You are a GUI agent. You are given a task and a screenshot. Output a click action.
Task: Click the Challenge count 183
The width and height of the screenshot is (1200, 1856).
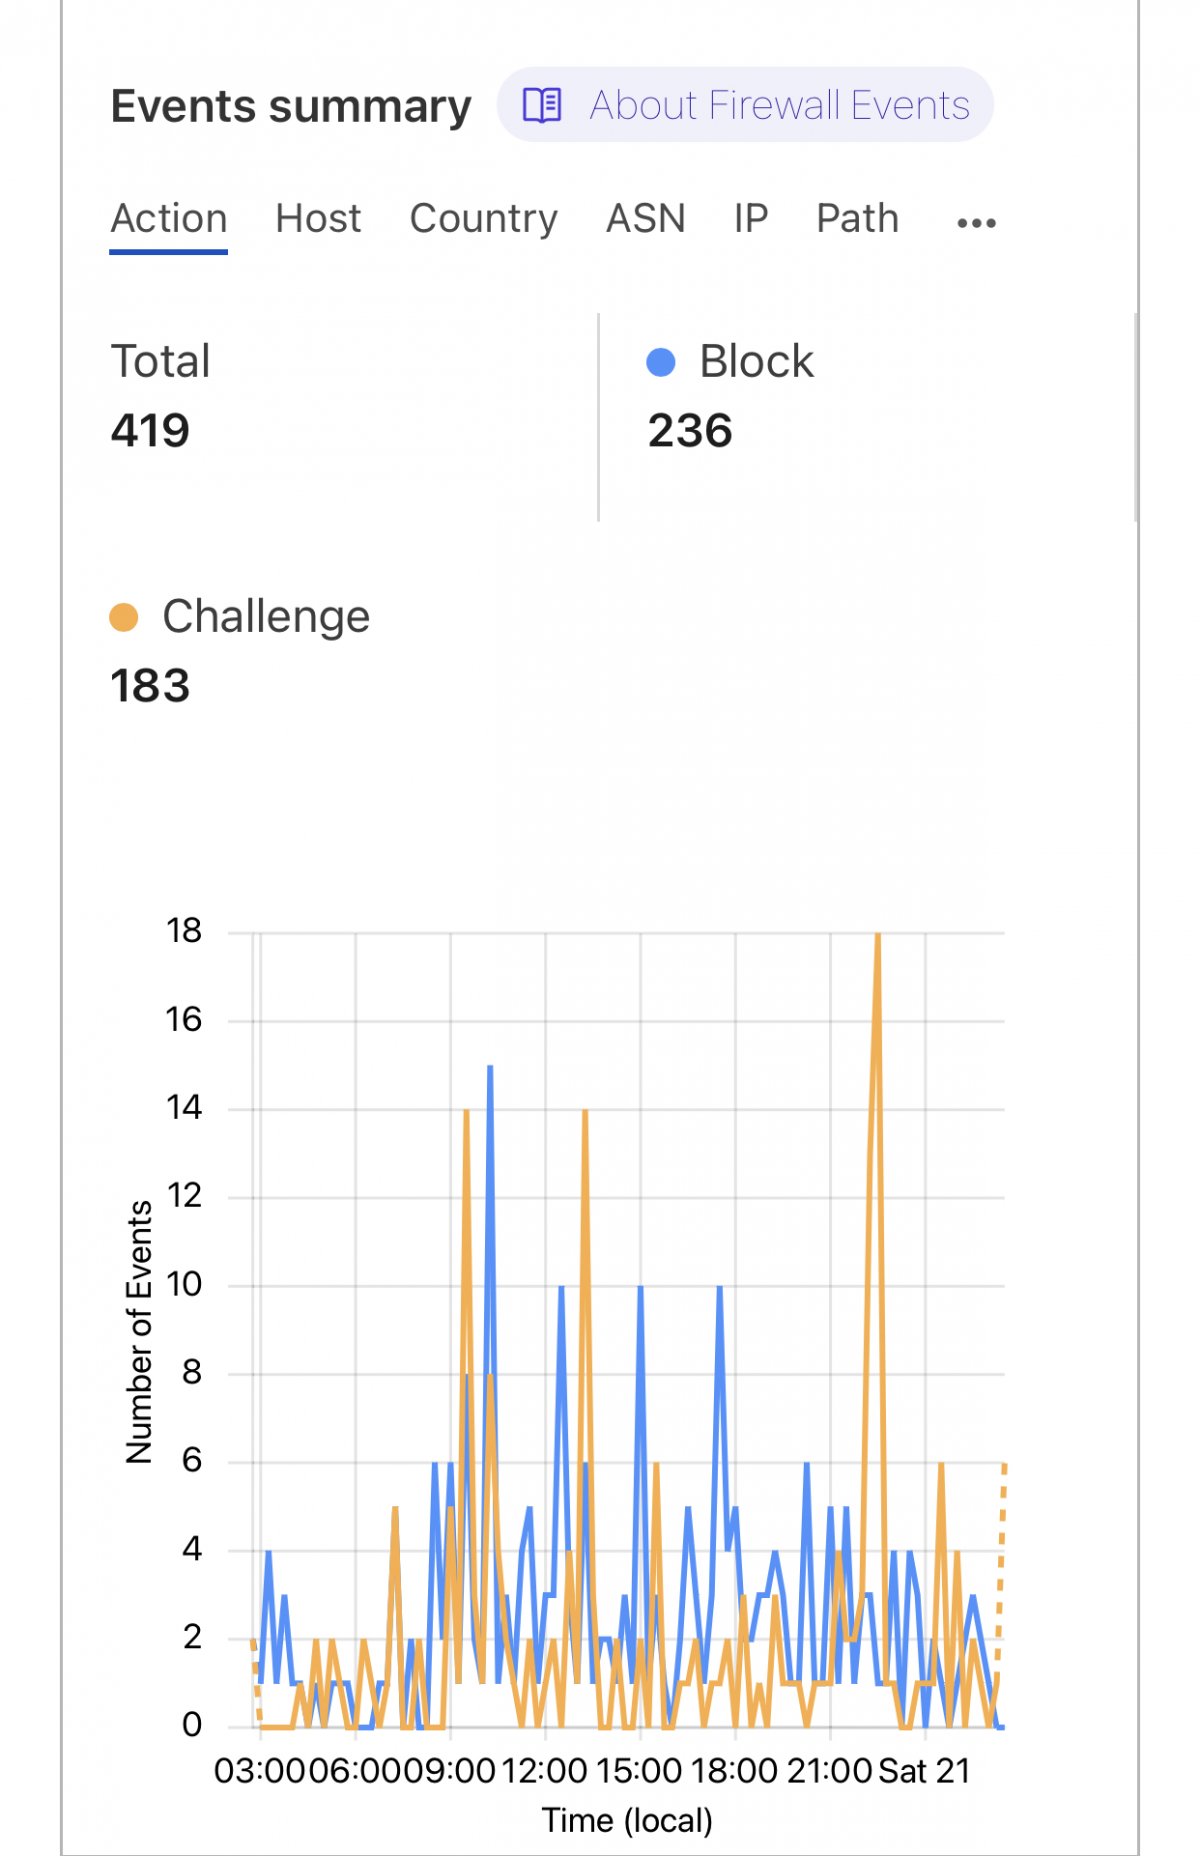[x=150, y=686]
